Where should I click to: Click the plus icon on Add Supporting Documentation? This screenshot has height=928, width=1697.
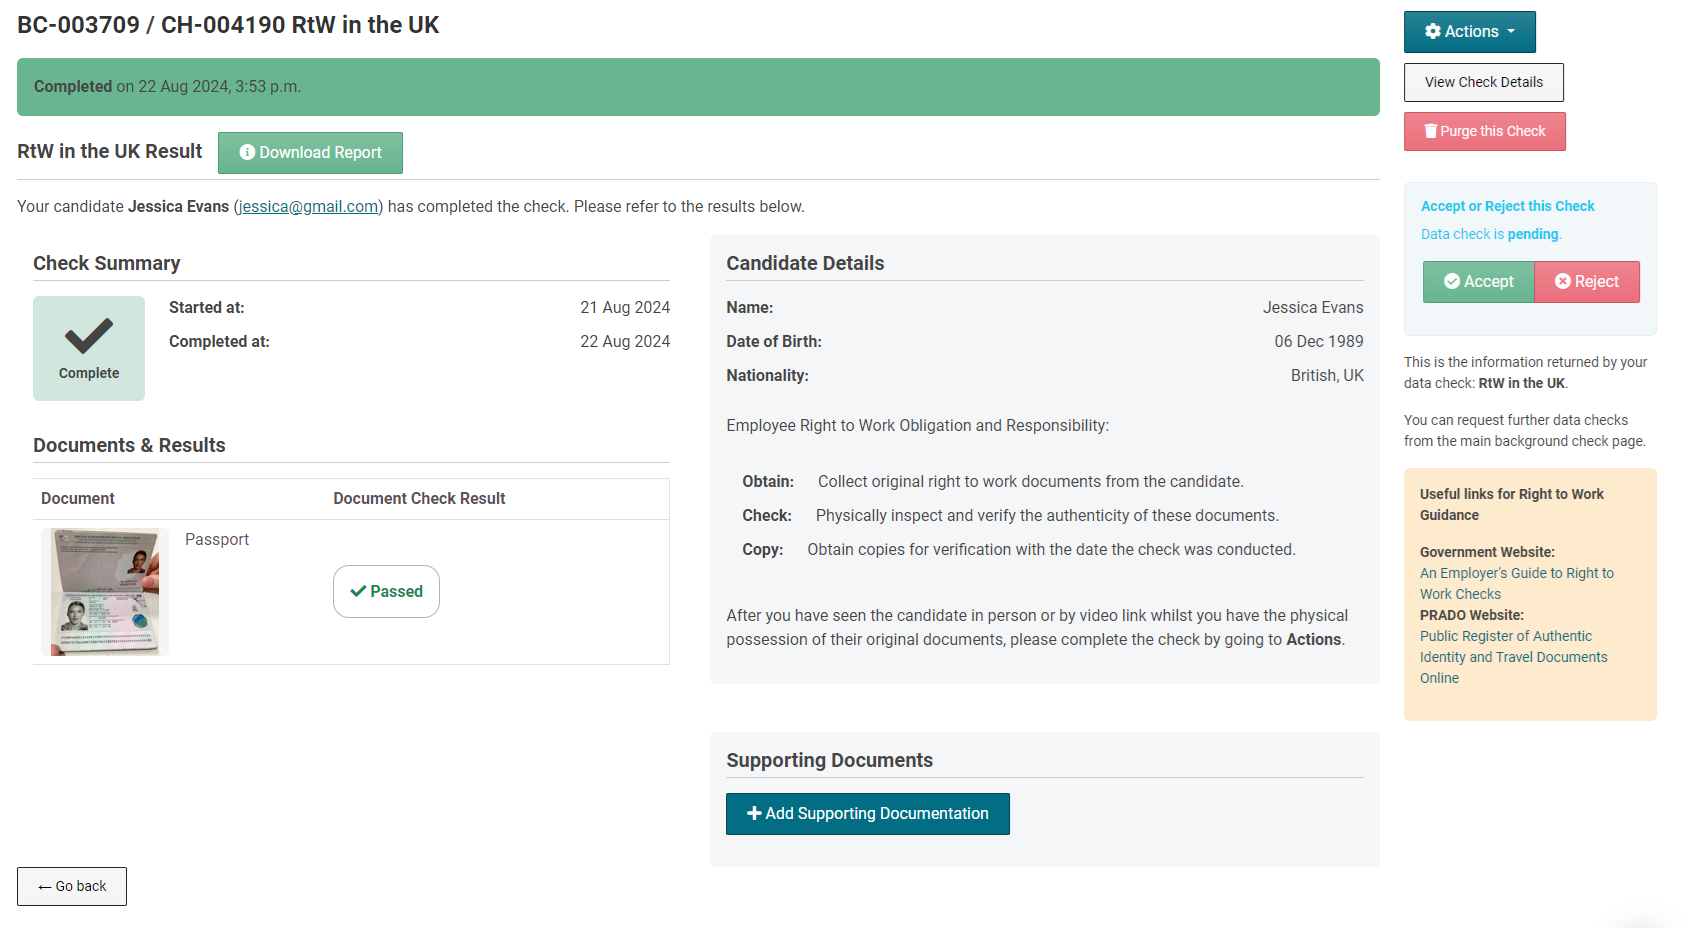[754, 814]
